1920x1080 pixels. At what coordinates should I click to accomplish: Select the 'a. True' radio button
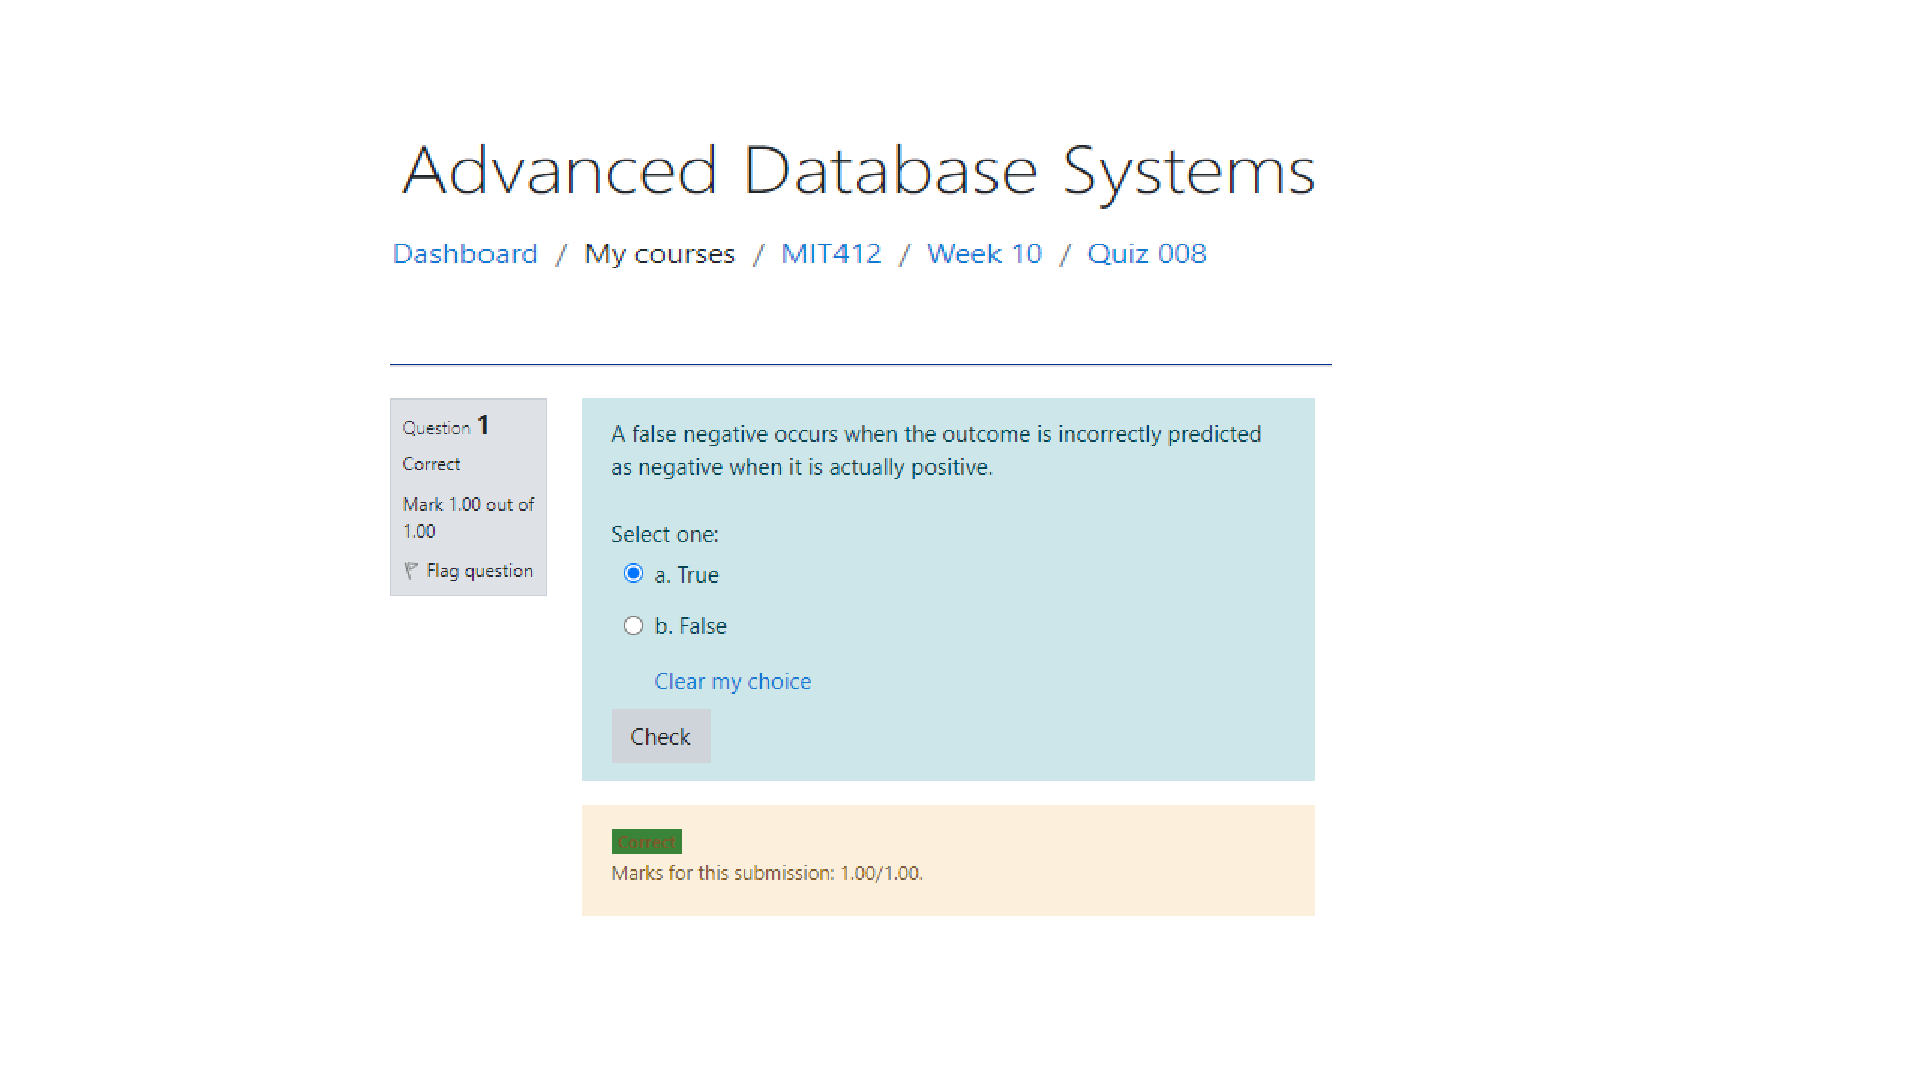click(x=633, y=574)
